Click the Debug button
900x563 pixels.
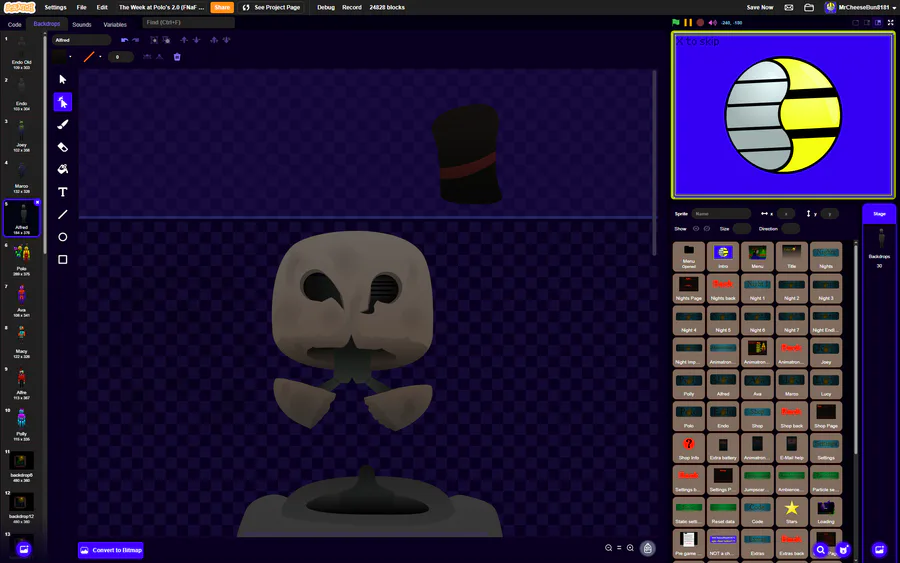click(326, 7)
